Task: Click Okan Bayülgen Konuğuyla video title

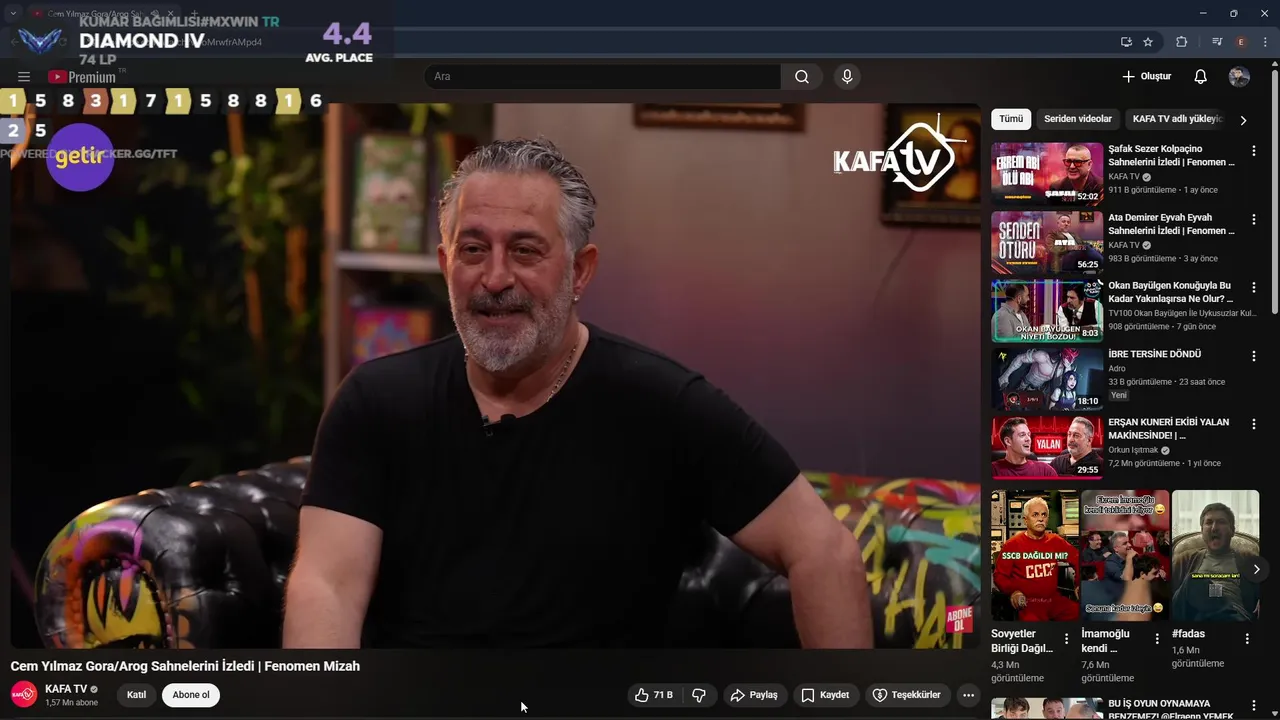Action: pyautogui.click(x=1171, y=292)
